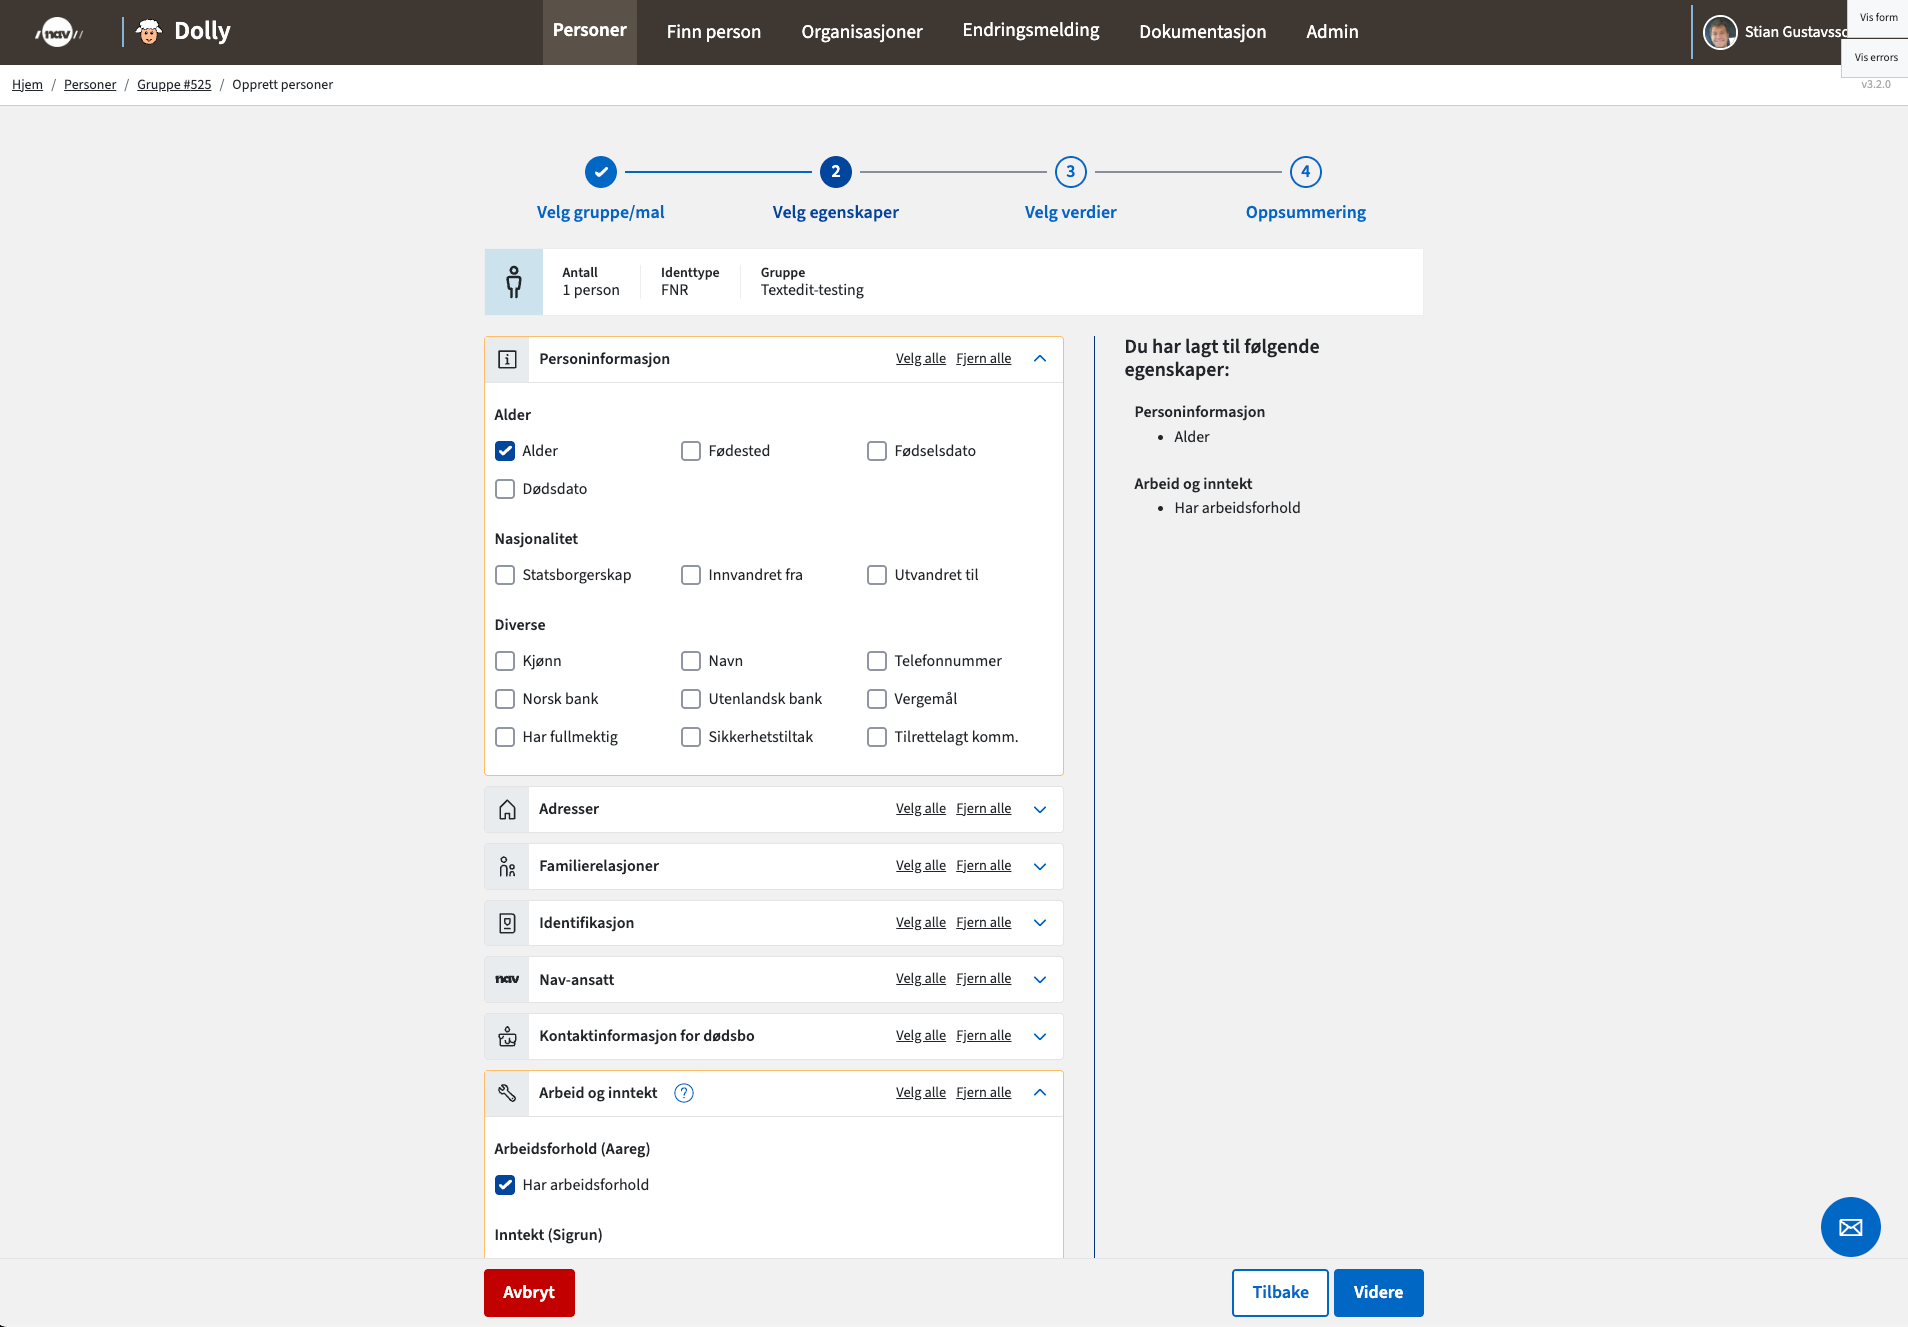This screenshot has width=1908, height=1327.
Task: Click the Familierelasjoner people icon
Action: pos(507,866)
